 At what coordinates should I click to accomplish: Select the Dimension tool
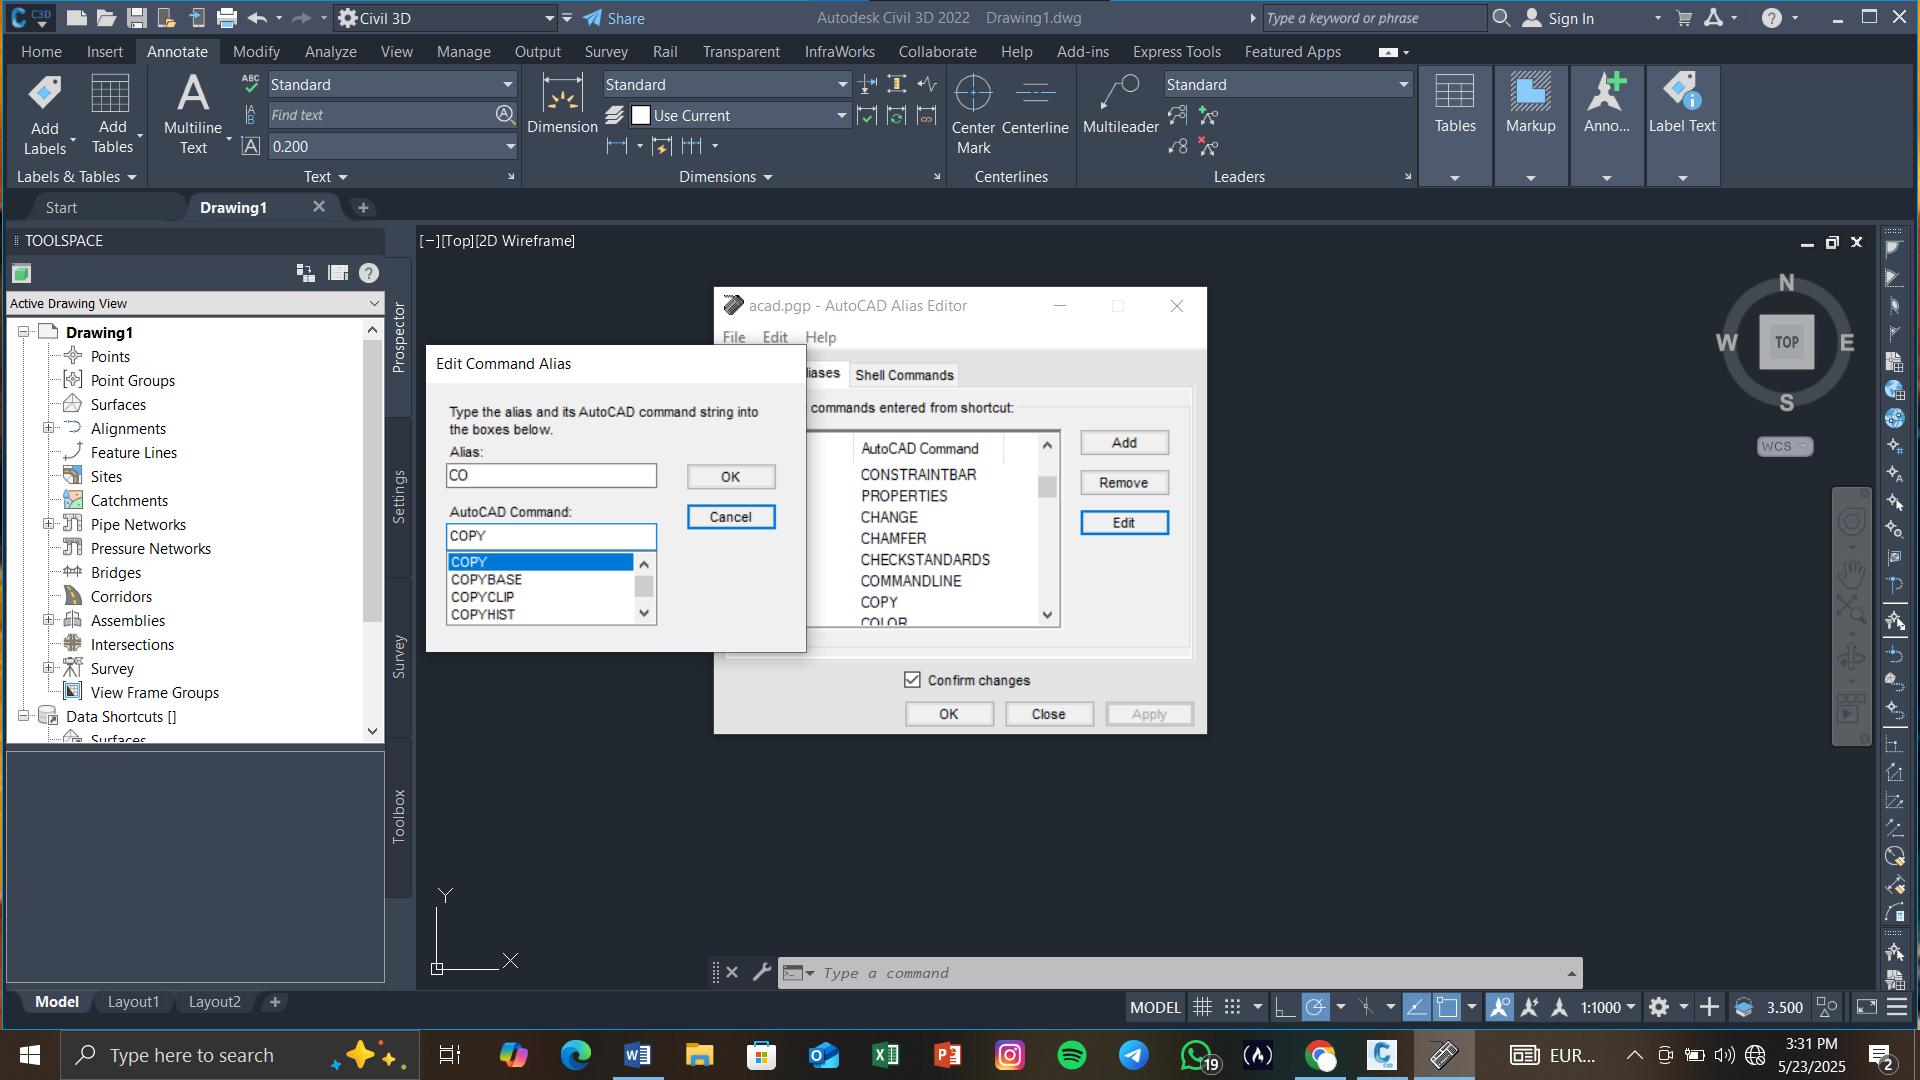click(562, 104)
